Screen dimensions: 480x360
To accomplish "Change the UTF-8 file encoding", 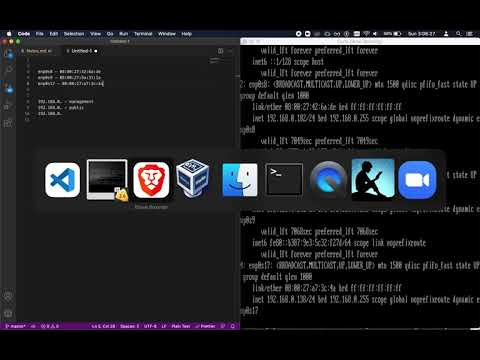I will (x=150, y=326).
